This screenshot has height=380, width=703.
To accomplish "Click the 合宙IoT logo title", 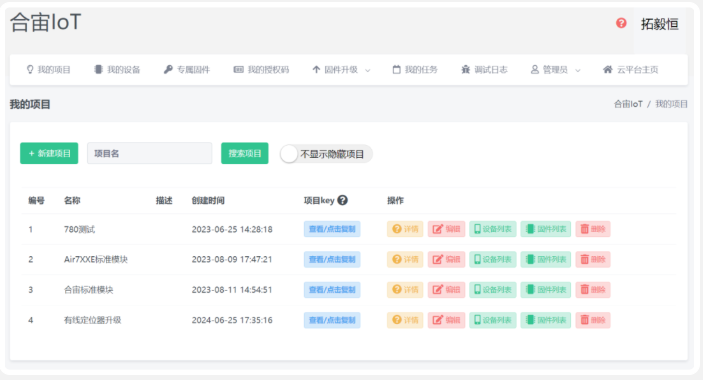I will tap(46, 22).
